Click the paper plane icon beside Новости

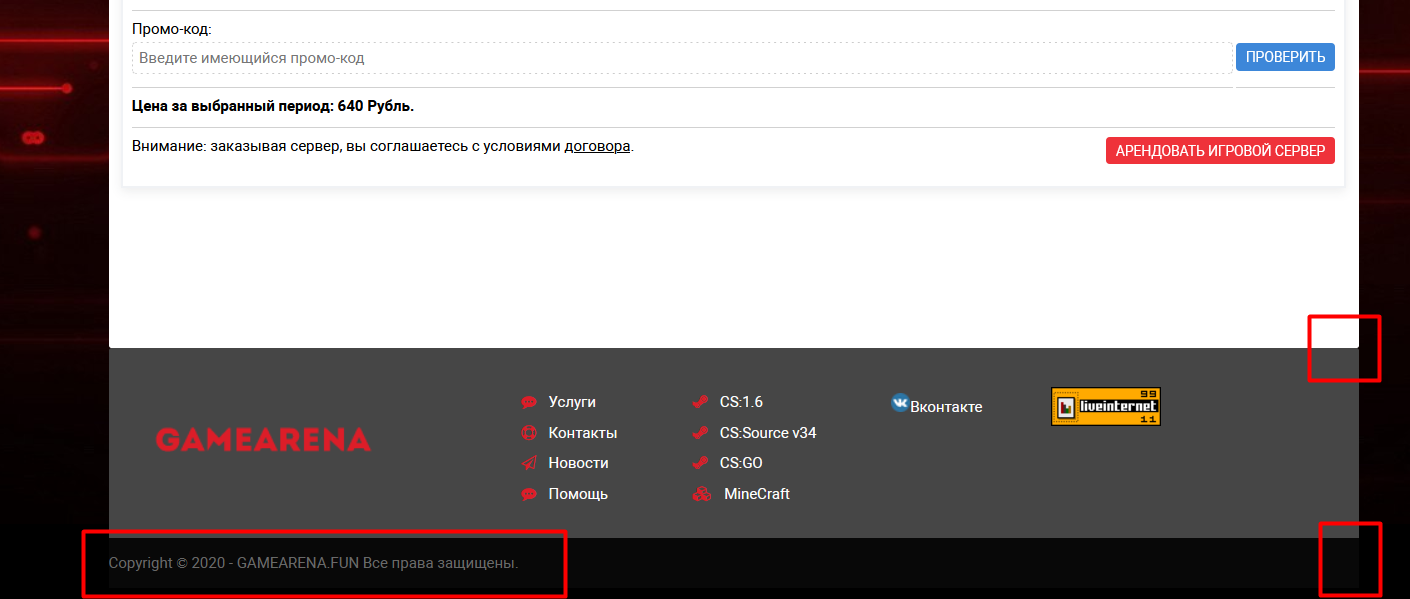pos(529,463)
